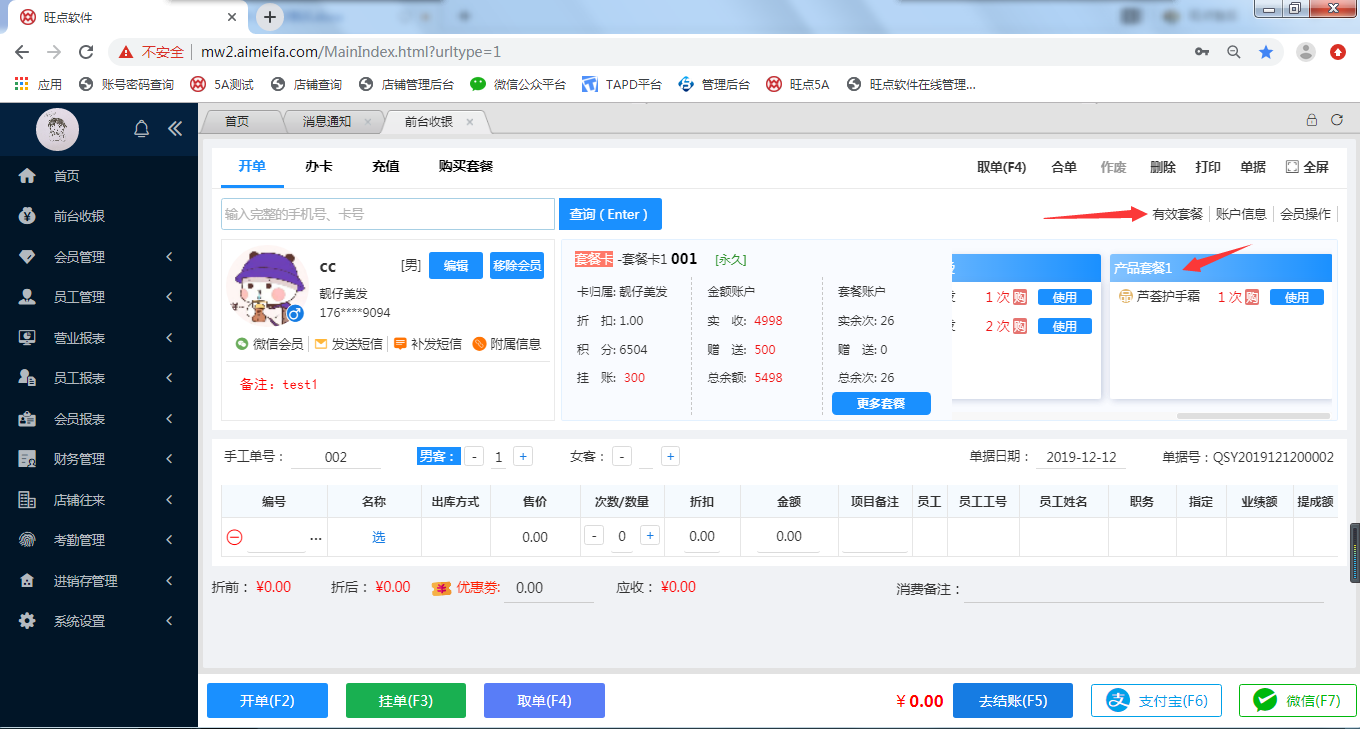Click the 手工单号 field showing 002
This screenshot has height=729, width=1360.
[336, 457]
